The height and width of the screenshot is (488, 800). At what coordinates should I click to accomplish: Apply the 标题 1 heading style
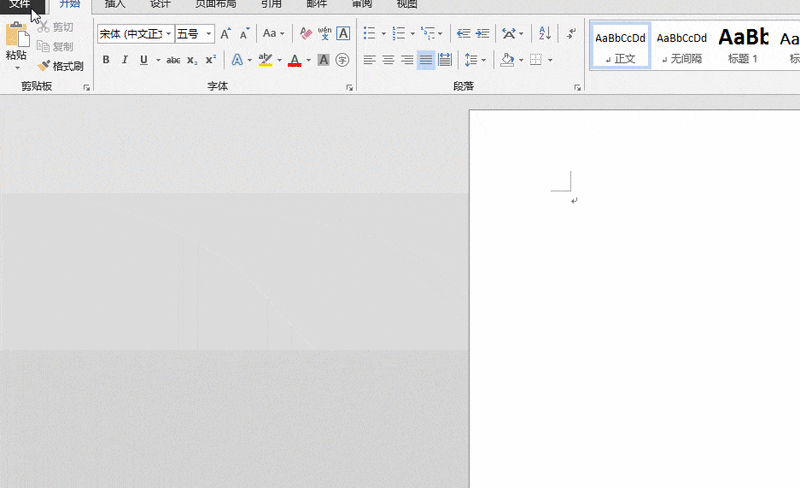743,46
